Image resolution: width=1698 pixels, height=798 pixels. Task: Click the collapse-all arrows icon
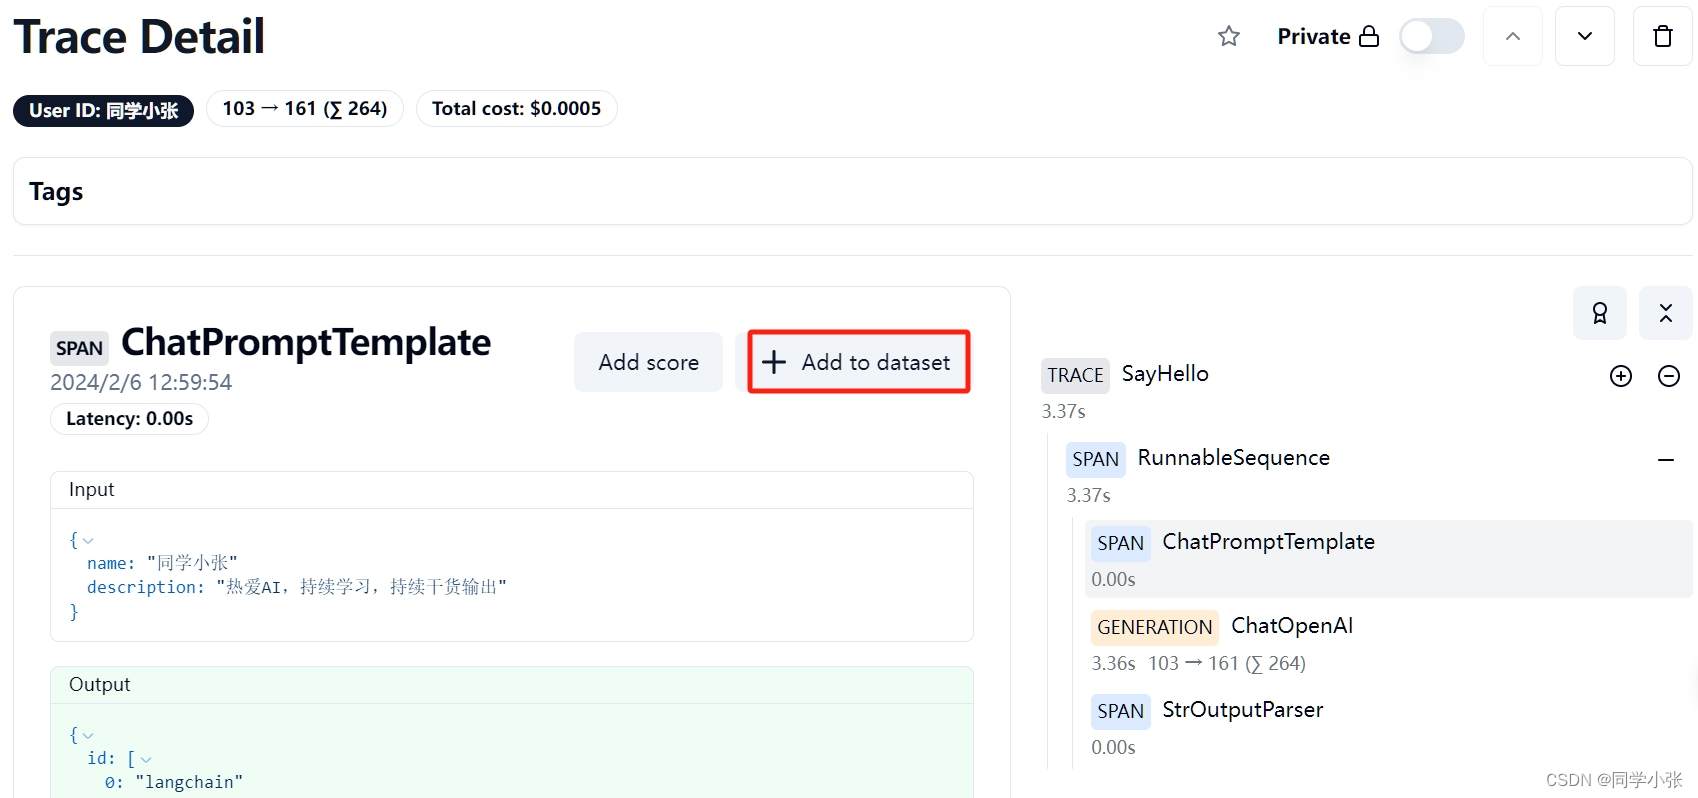click(x=1665, y=313)
